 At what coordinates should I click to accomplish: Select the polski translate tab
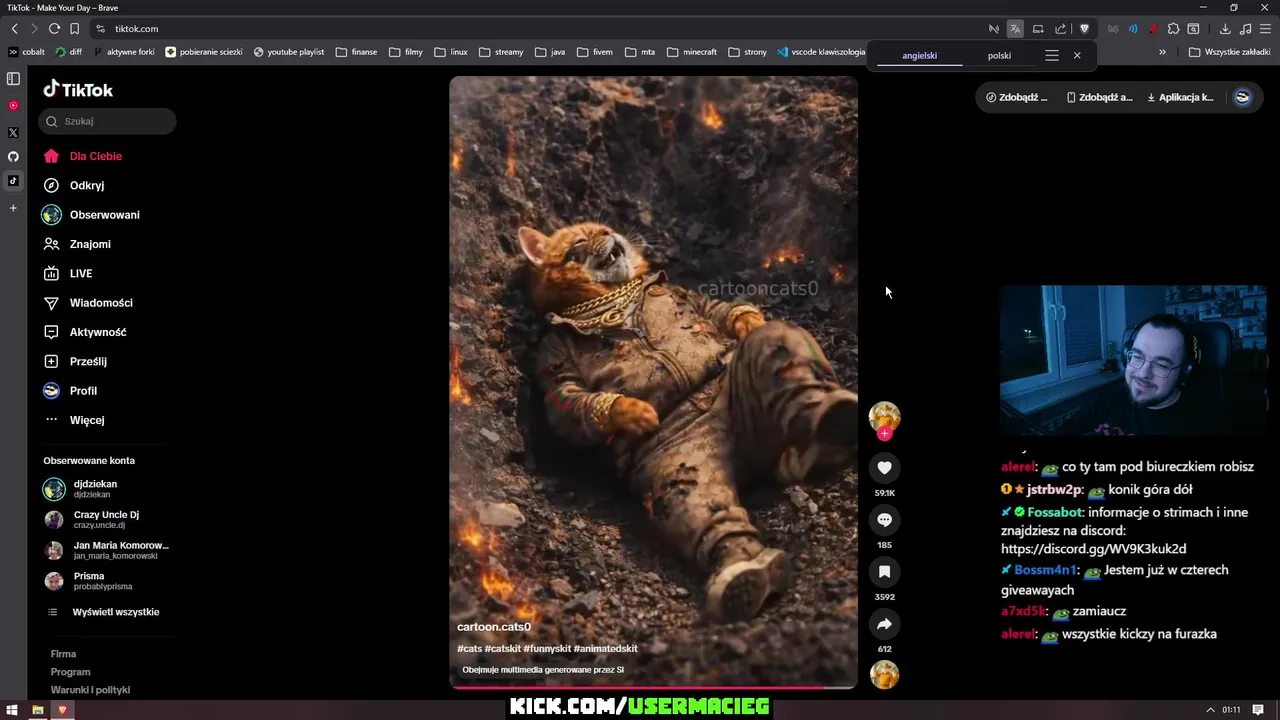tap(999, 56)
